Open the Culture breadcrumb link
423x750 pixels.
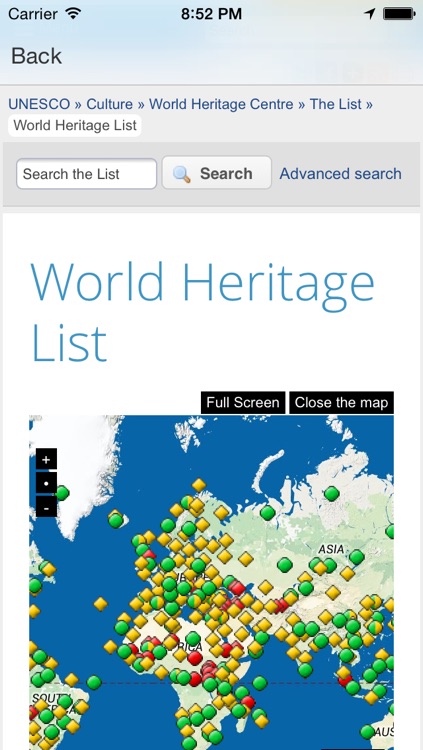110,104
